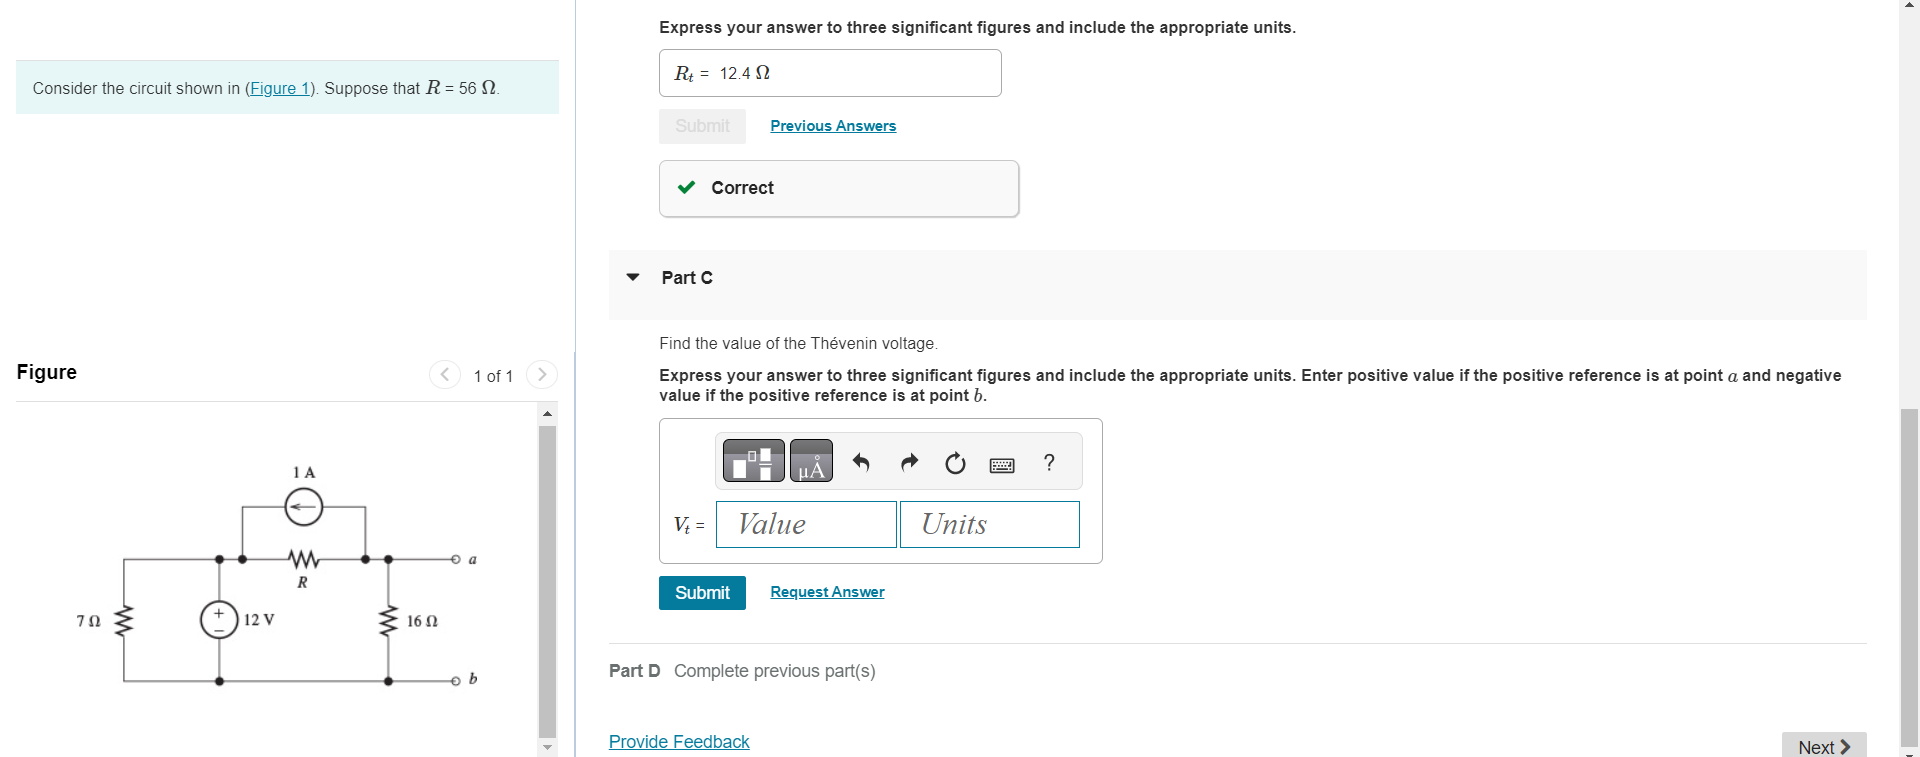Open the Previous Answers link
1920x757 pixels.
[x=832, y=126]
